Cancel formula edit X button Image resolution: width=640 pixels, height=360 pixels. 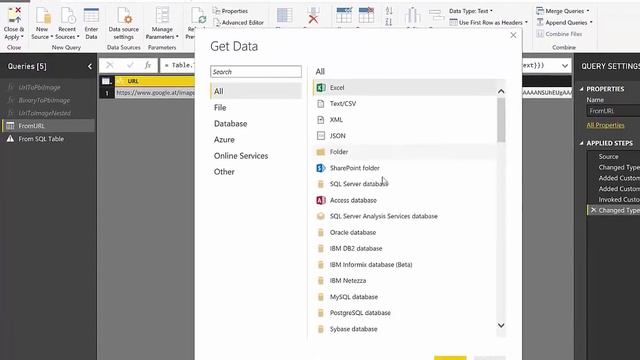coord(109,65)
